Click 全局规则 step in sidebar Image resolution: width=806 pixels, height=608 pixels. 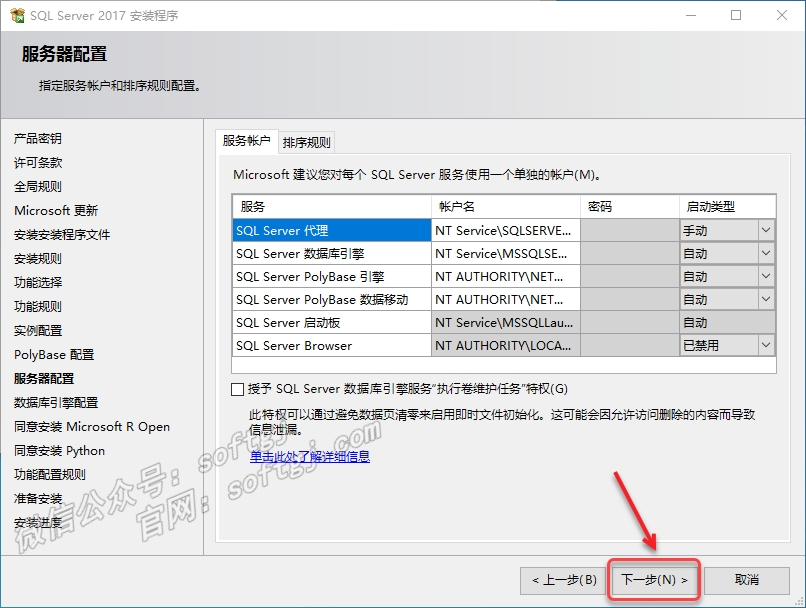[38, 187]
